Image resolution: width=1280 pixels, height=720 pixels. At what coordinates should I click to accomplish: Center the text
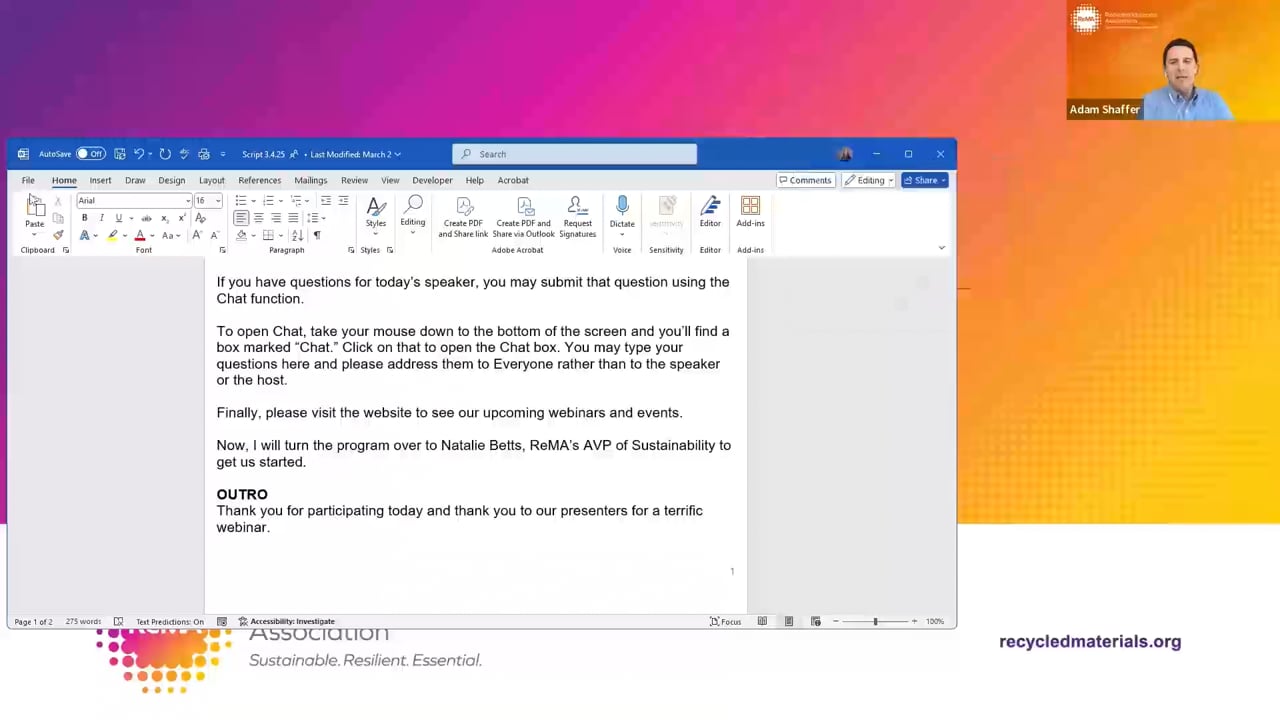click(x=258, y=218)
